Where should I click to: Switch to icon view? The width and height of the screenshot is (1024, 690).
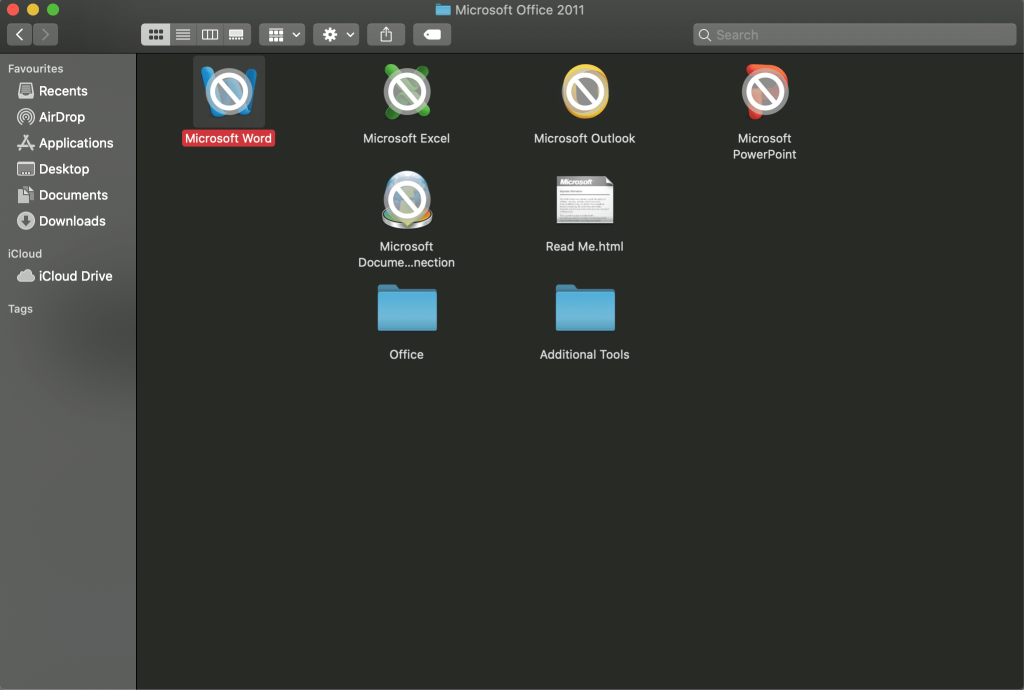pyautogui.click(x=155, y=35)
